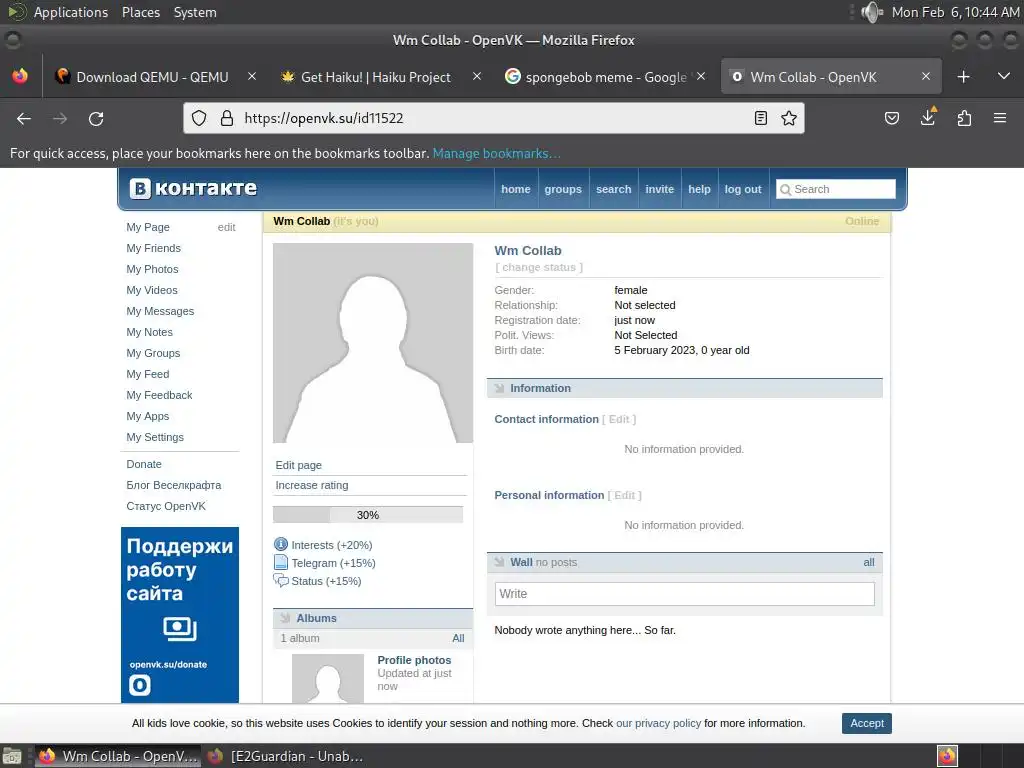Click the Telegram document icon
This screenshot has width=1024, height=768.
coord(281,562)
